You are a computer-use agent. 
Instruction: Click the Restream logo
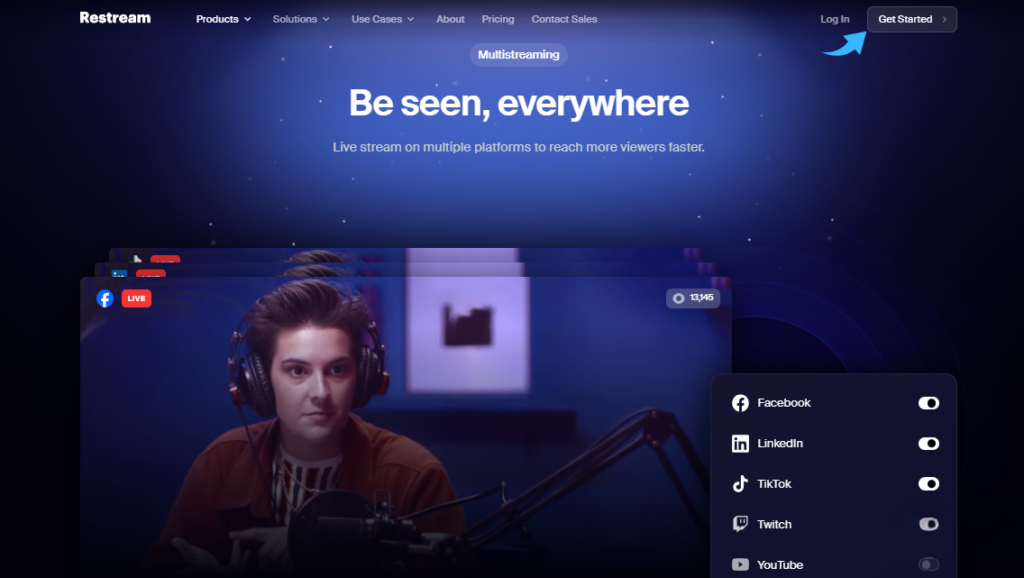[x=114, y=17]
